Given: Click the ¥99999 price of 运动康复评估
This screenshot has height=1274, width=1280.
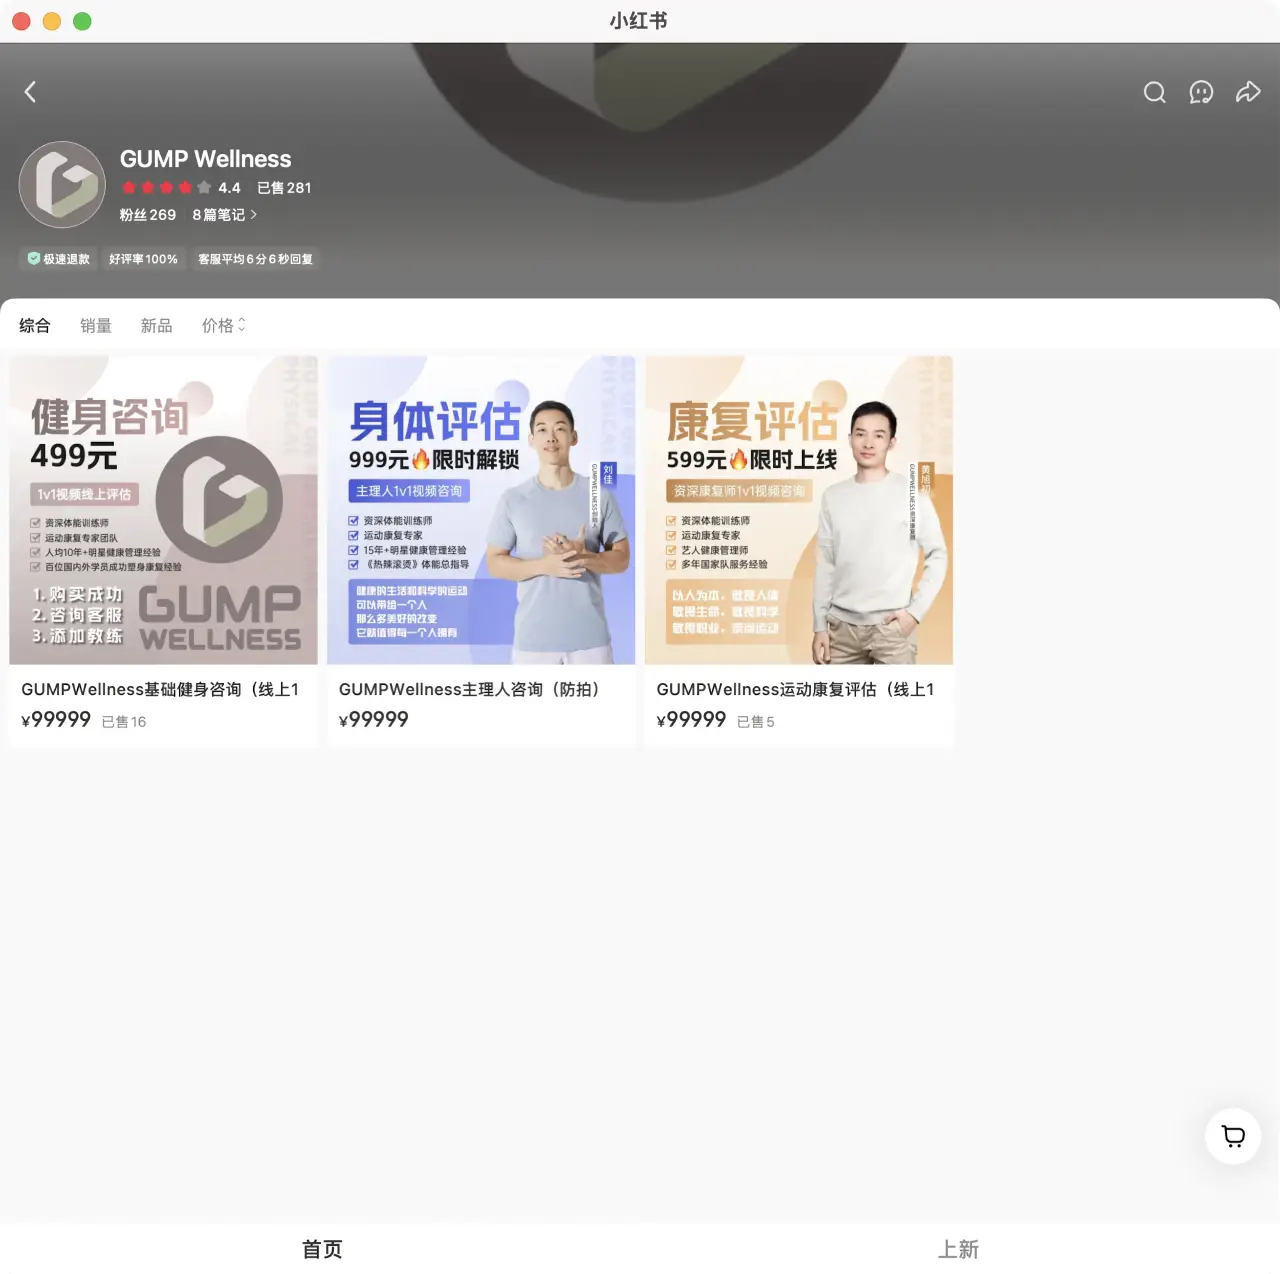Looking at the screenshot, I should click(692, 720).
